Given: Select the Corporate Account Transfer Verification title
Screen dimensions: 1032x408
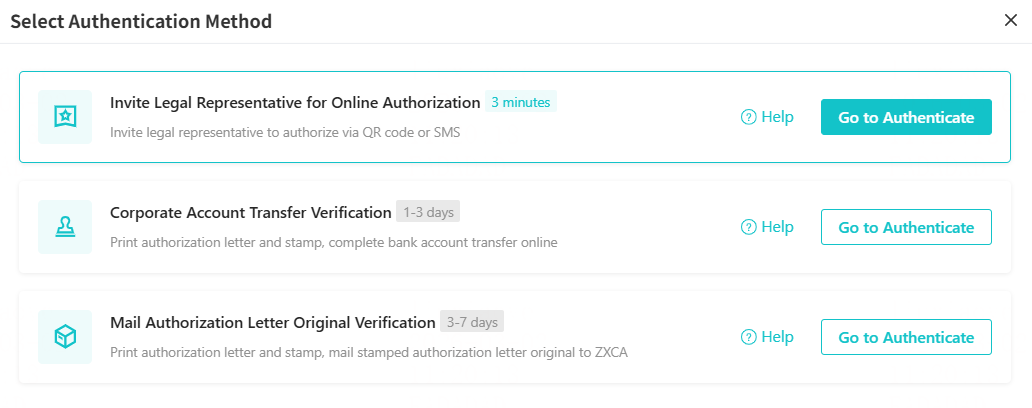Looking at the screenshot, I should coord(250,212).
